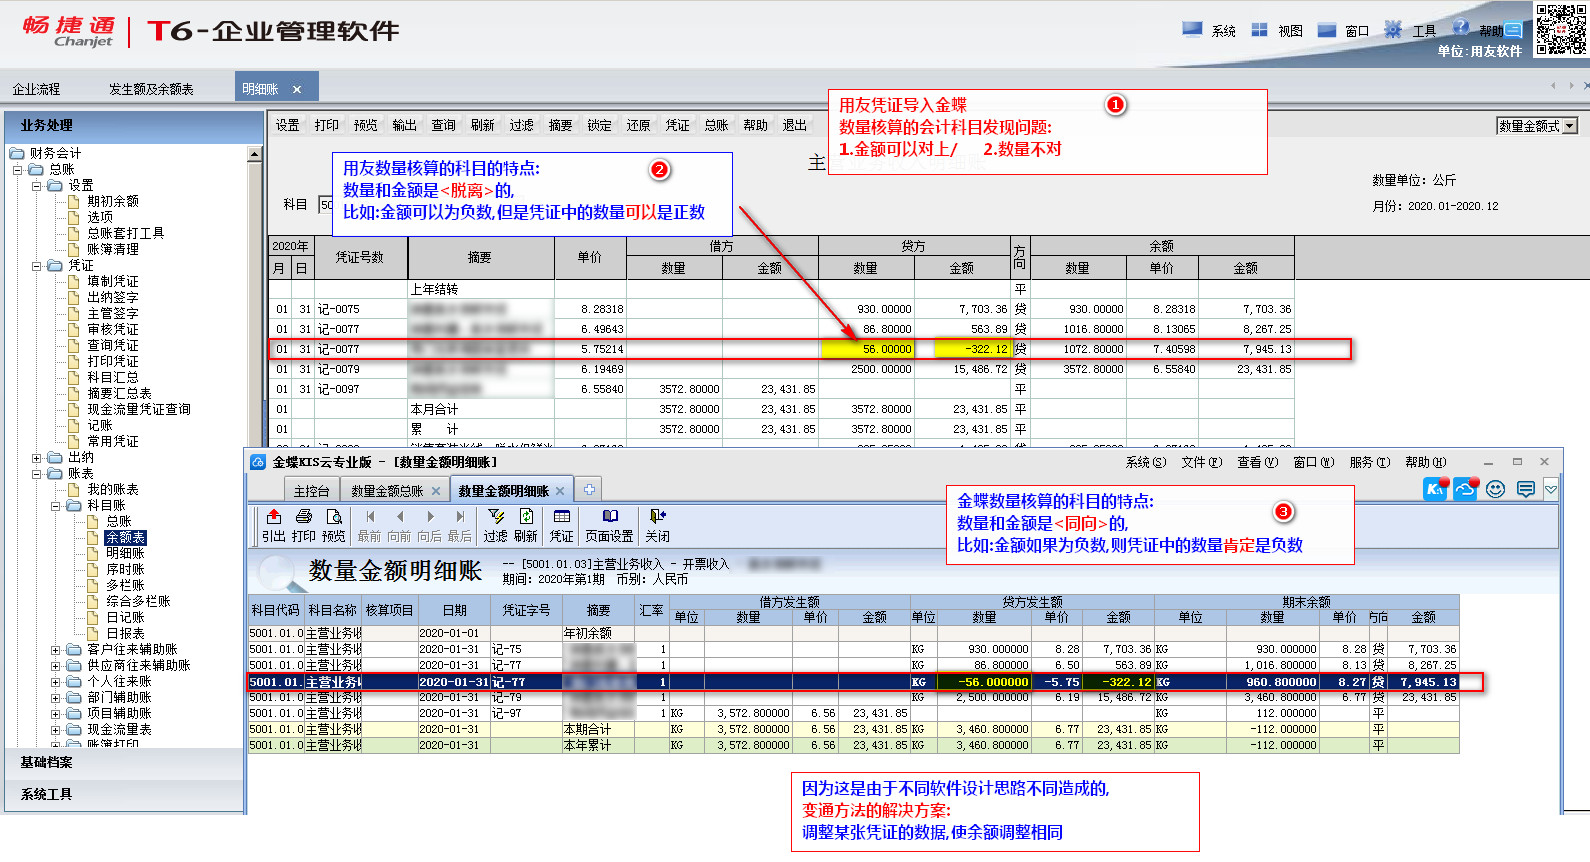Select 填制凭证 in the navigation tree
The image size is (1590, 862).
[112, 282]
